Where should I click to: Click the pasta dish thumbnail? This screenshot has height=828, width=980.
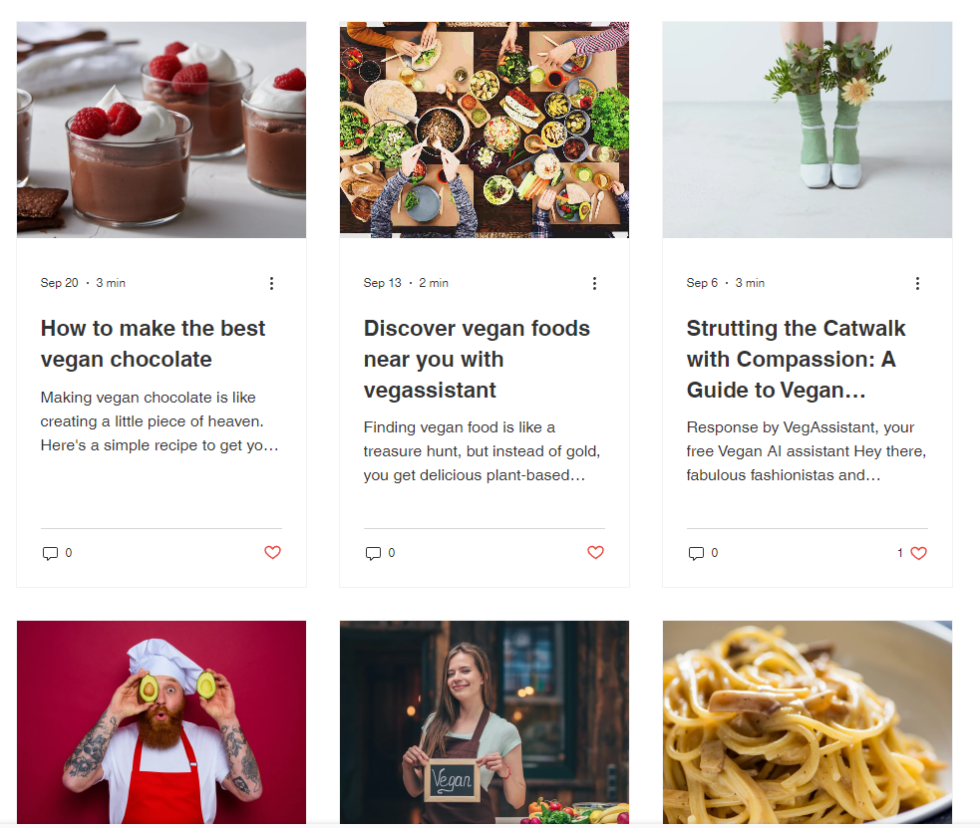pyautogui.click(x=808, y=722)
